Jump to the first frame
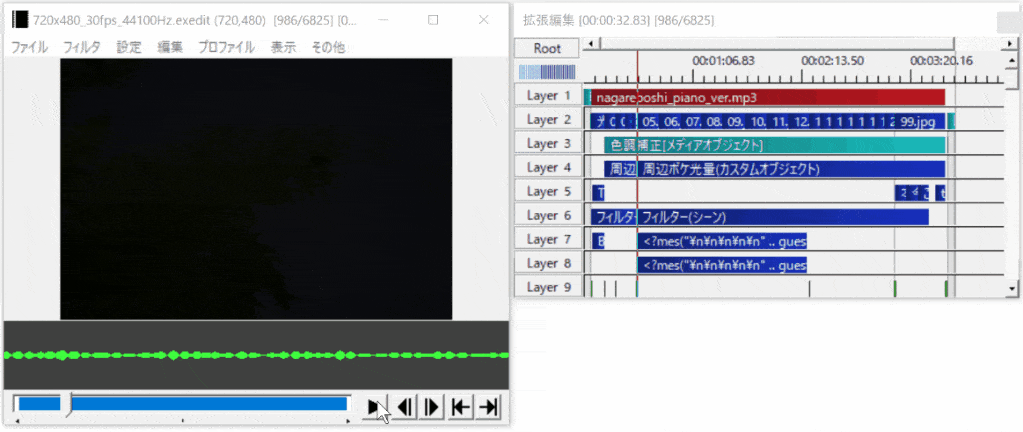This screenshot has width=1023, height=432. 461,406
